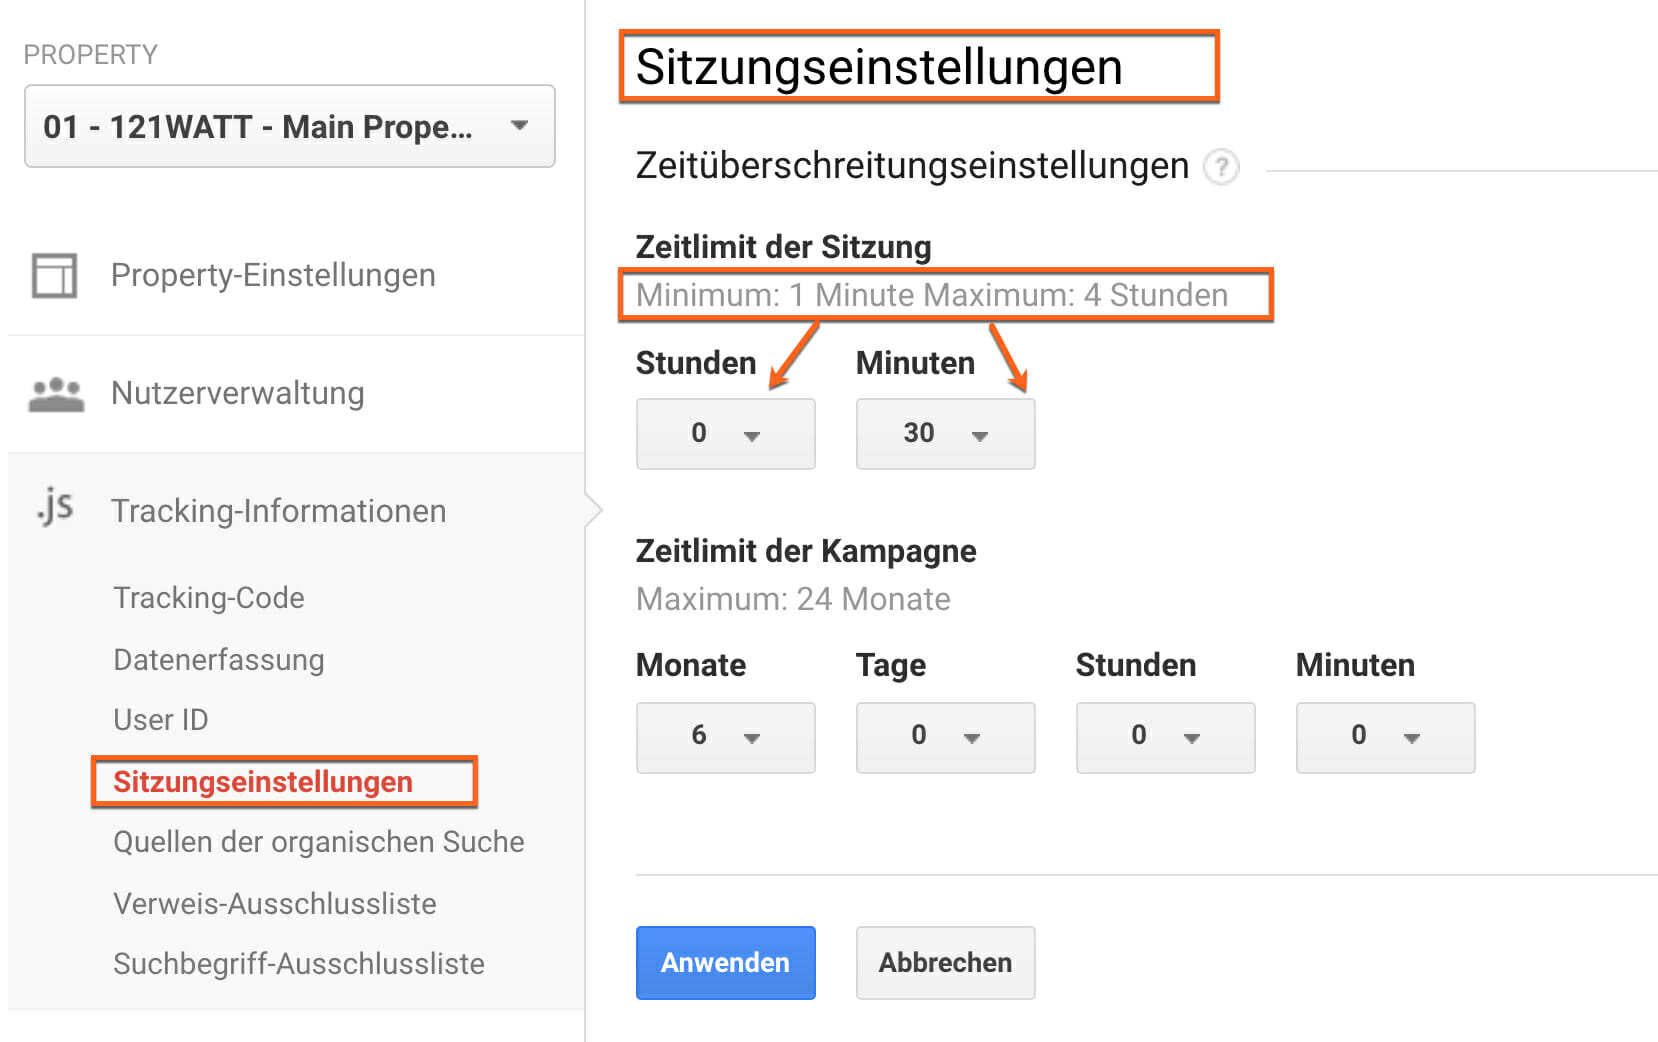1658x1042 pixels.
Task: Open Quellen der organischen Suche
Action: click(317, 842)
